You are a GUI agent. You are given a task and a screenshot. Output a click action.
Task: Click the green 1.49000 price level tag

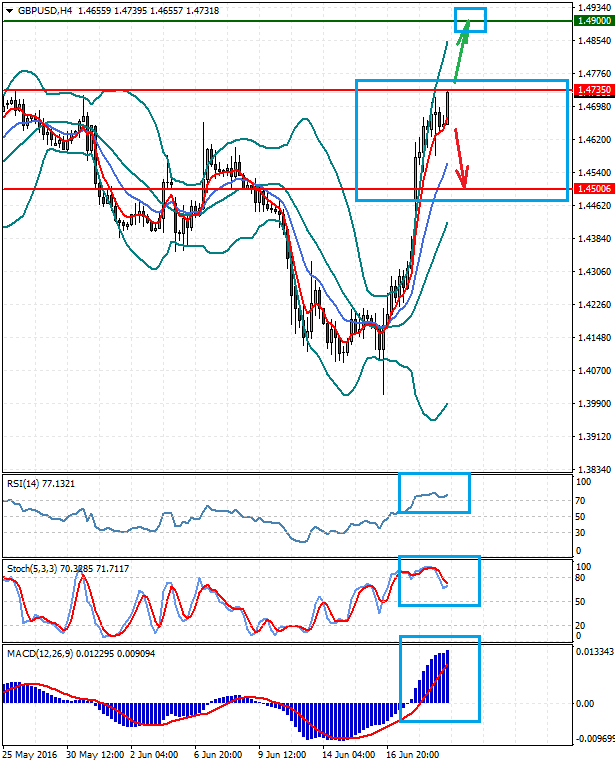pyautogui.click(x=594, y=20)
